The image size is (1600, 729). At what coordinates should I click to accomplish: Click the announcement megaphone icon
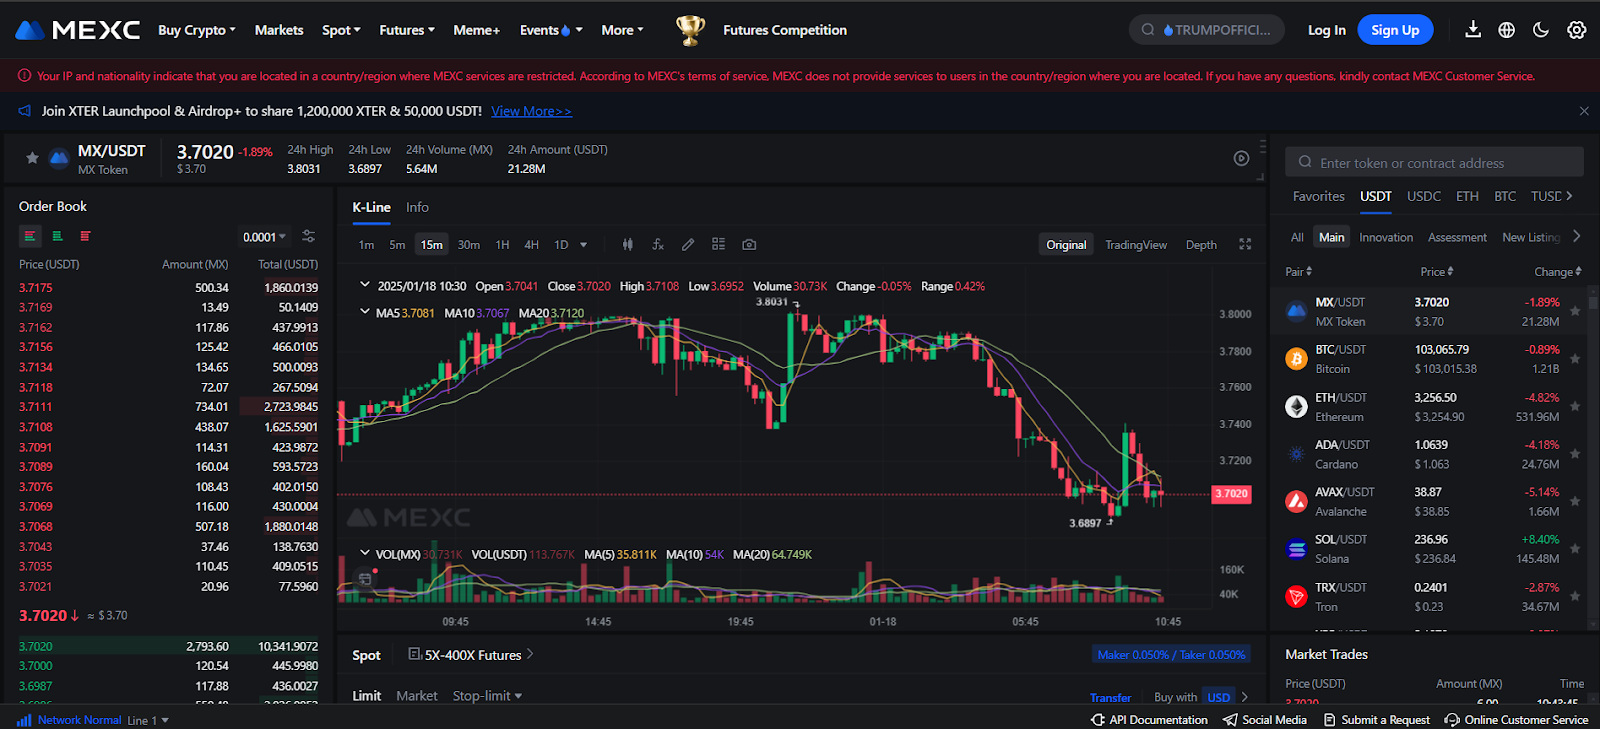[25, 111]
